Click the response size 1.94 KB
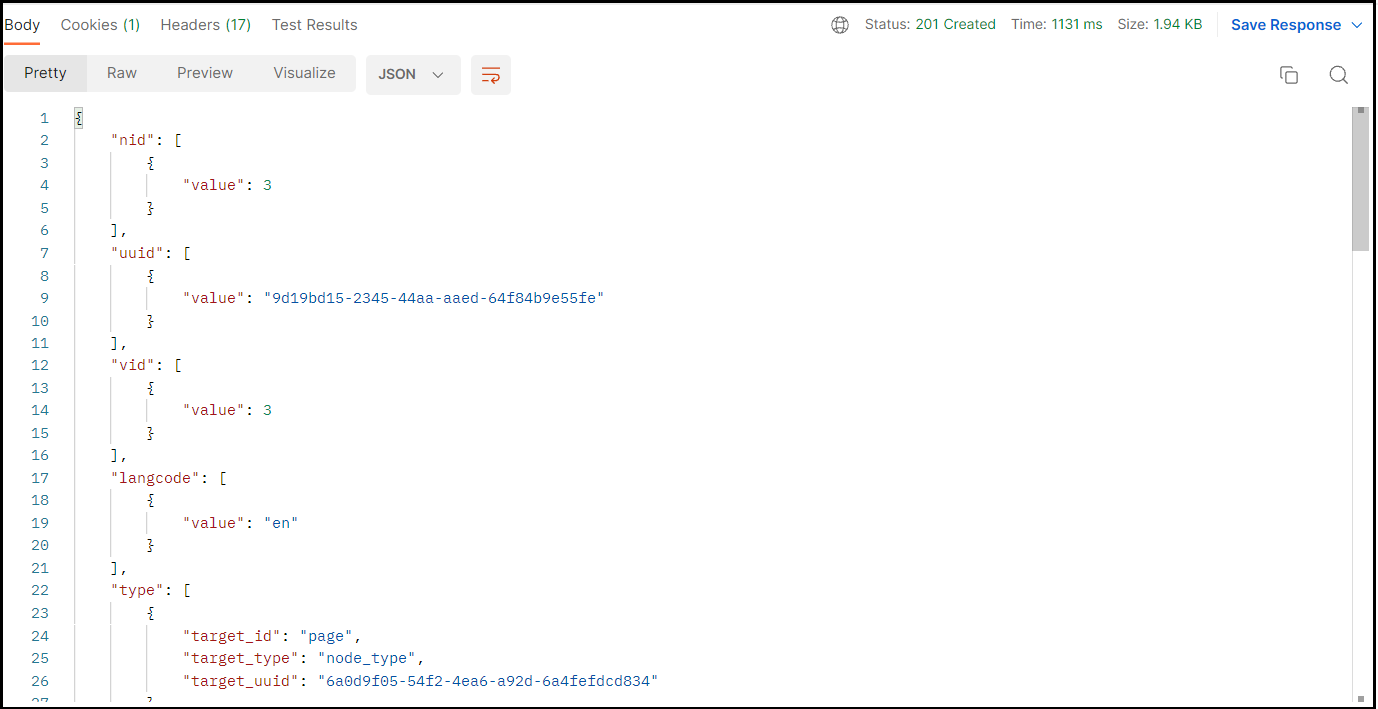 coord(1177,25)
